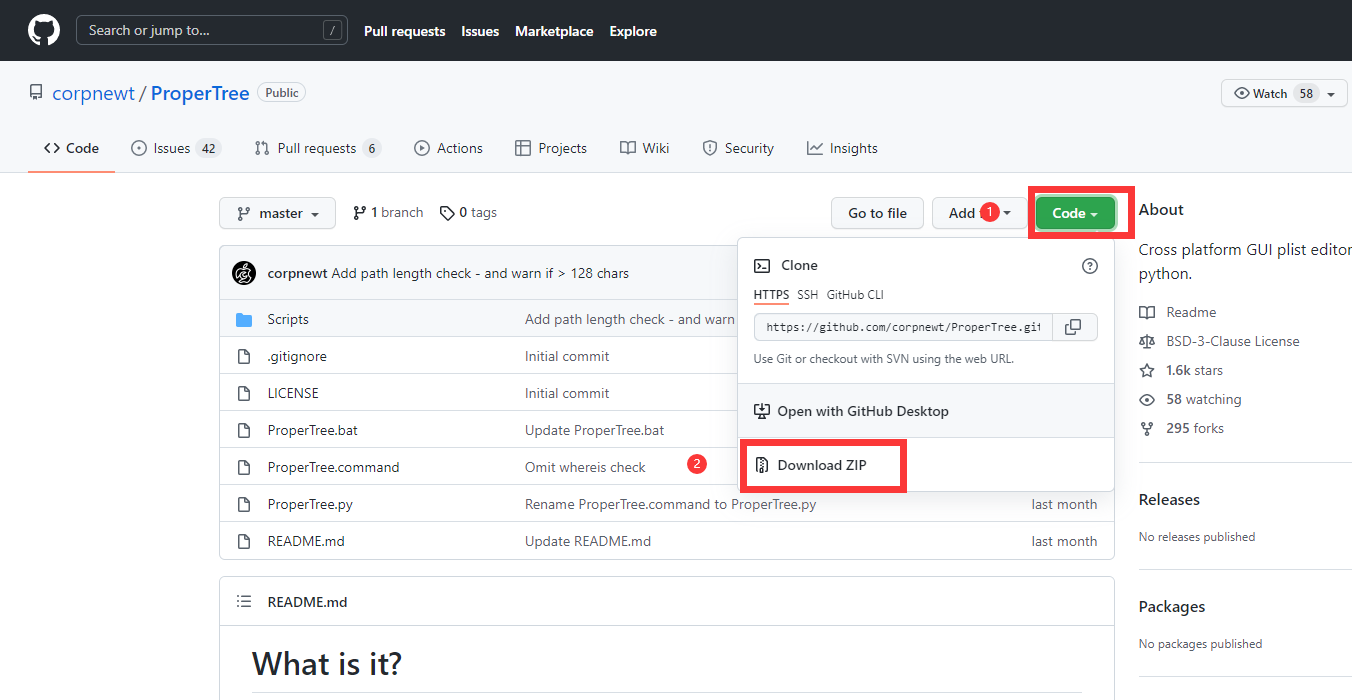Click the corpnewt avatar in commit row
Image resolution: width=1352 pixels, height=700 pixels.
[244, 273]
